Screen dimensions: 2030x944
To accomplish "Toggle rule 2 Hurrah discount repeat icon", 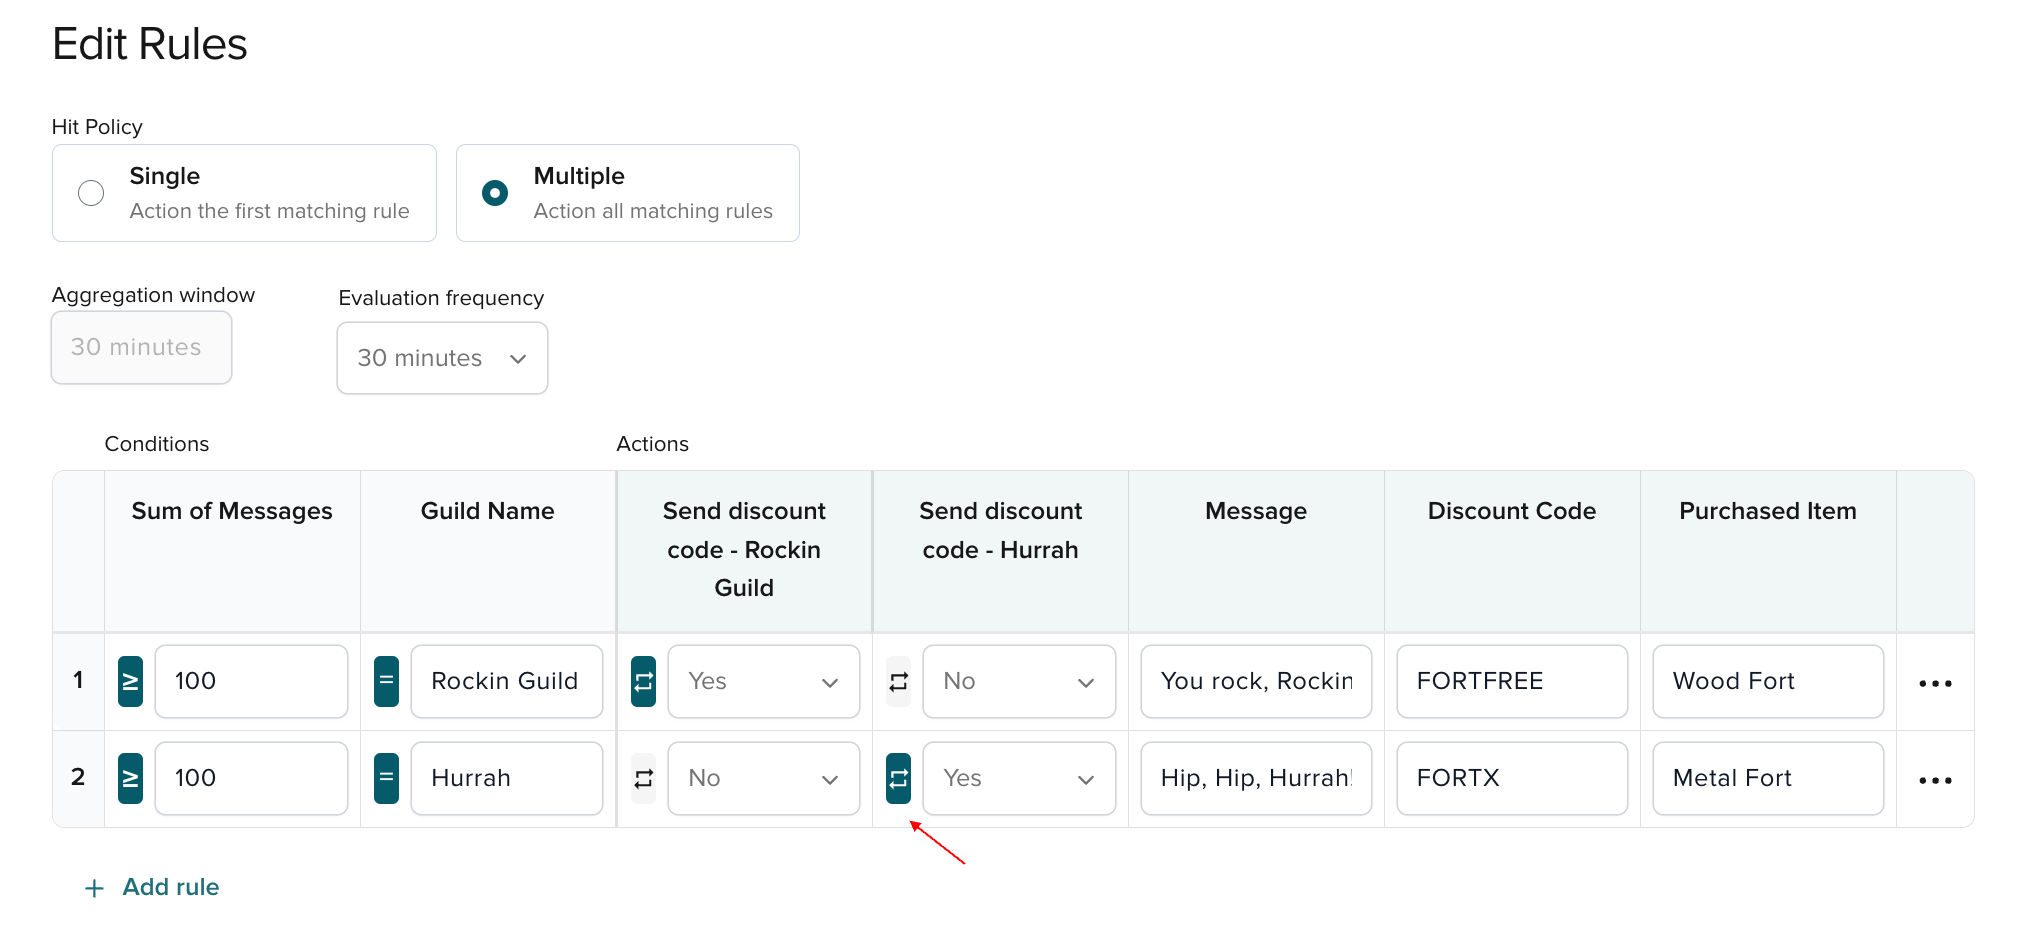I will [x=898, y=778].
